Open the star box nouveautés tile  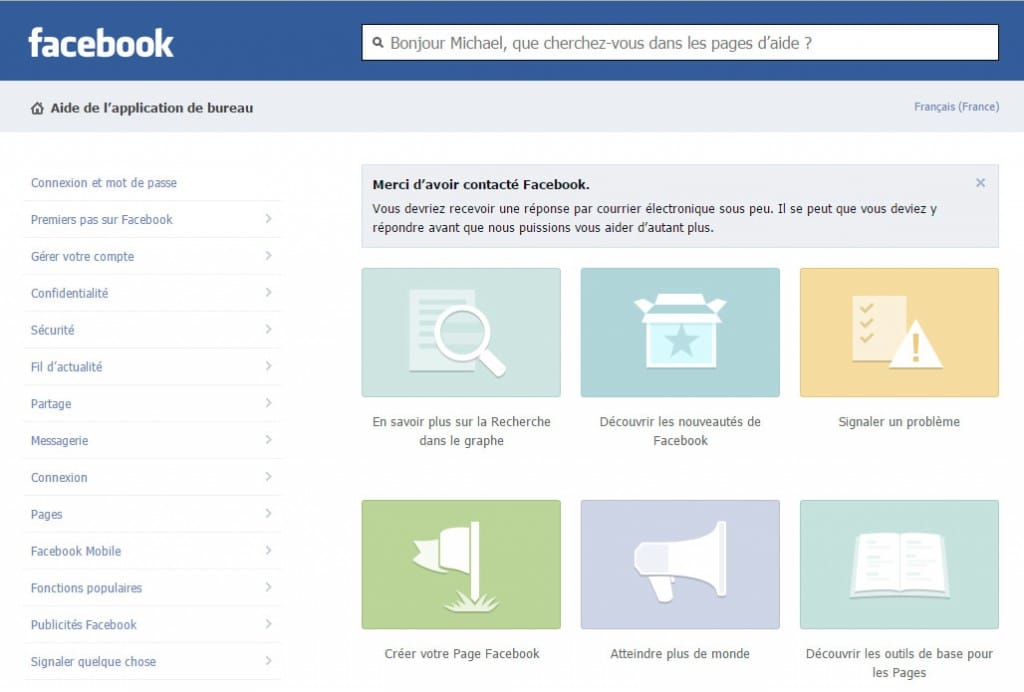tap(680, 332)
